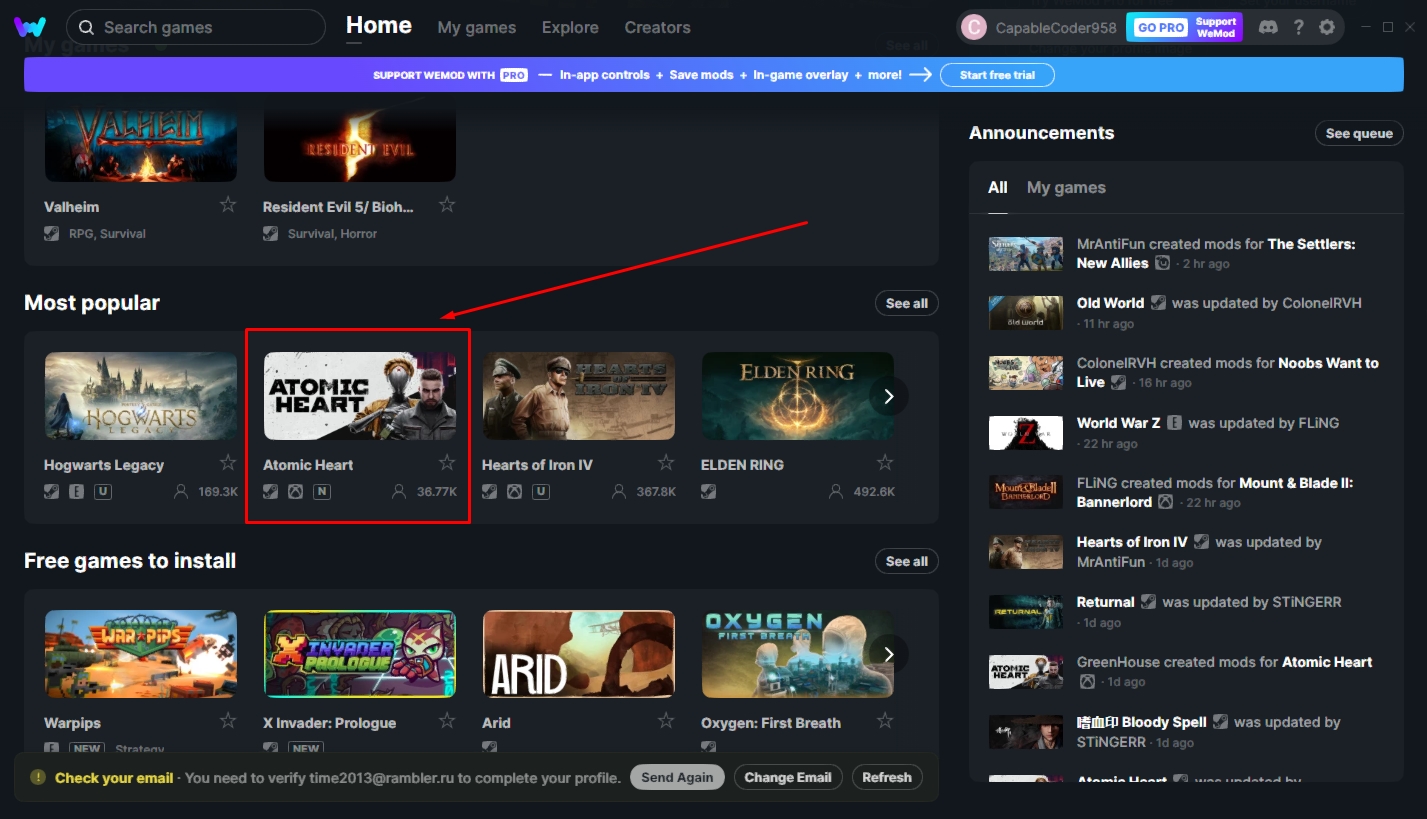Click the warning icon beside Check your email

(x=38, y=777)
